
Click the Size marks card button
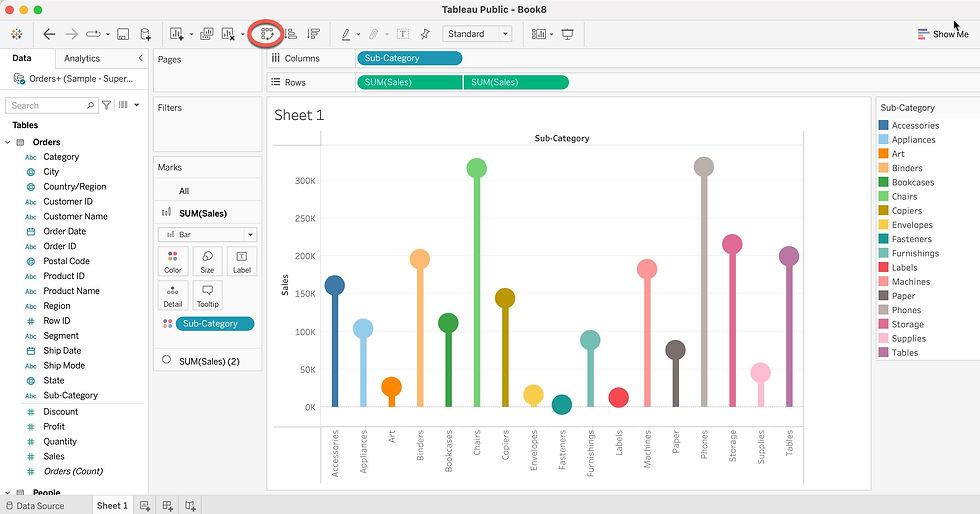(x=208, y=261)
